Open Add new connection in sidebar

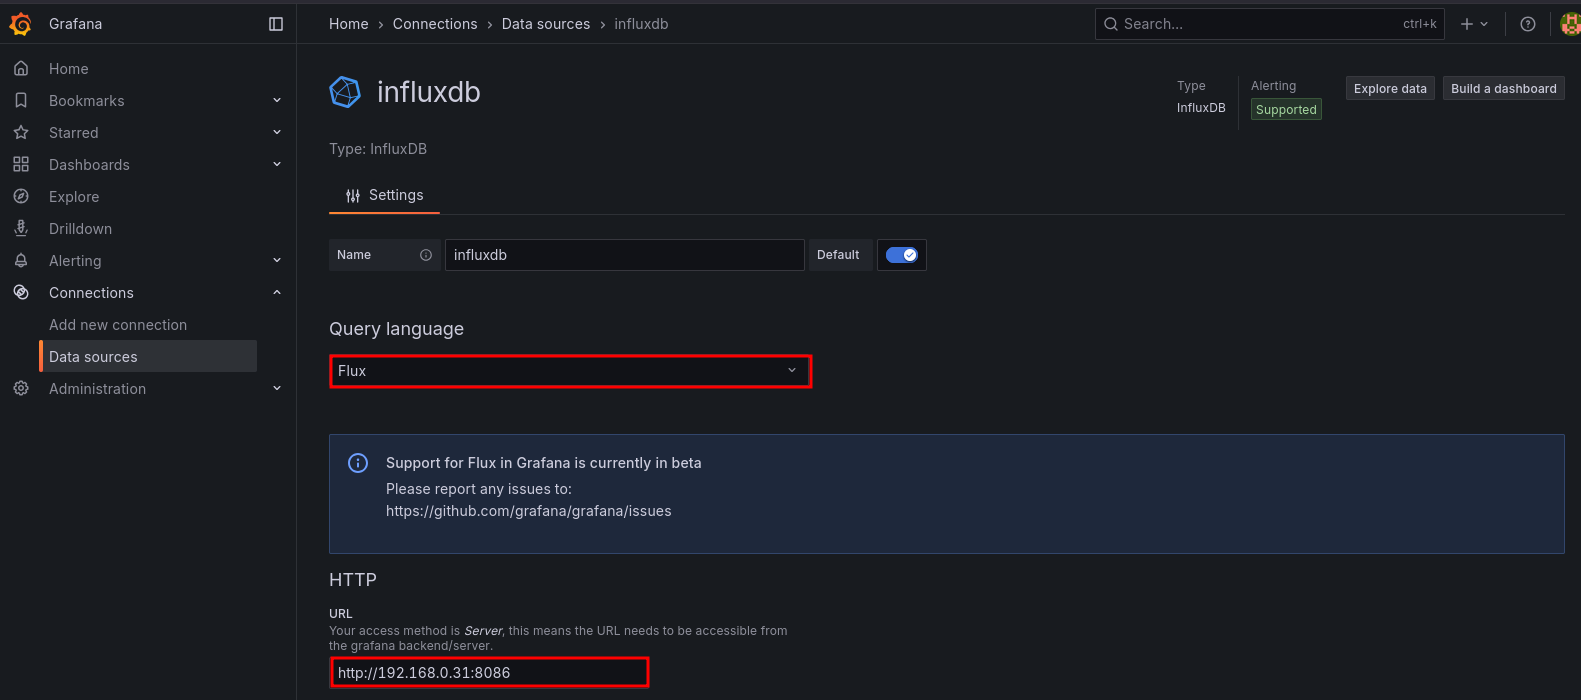click(x=118, y=325)
